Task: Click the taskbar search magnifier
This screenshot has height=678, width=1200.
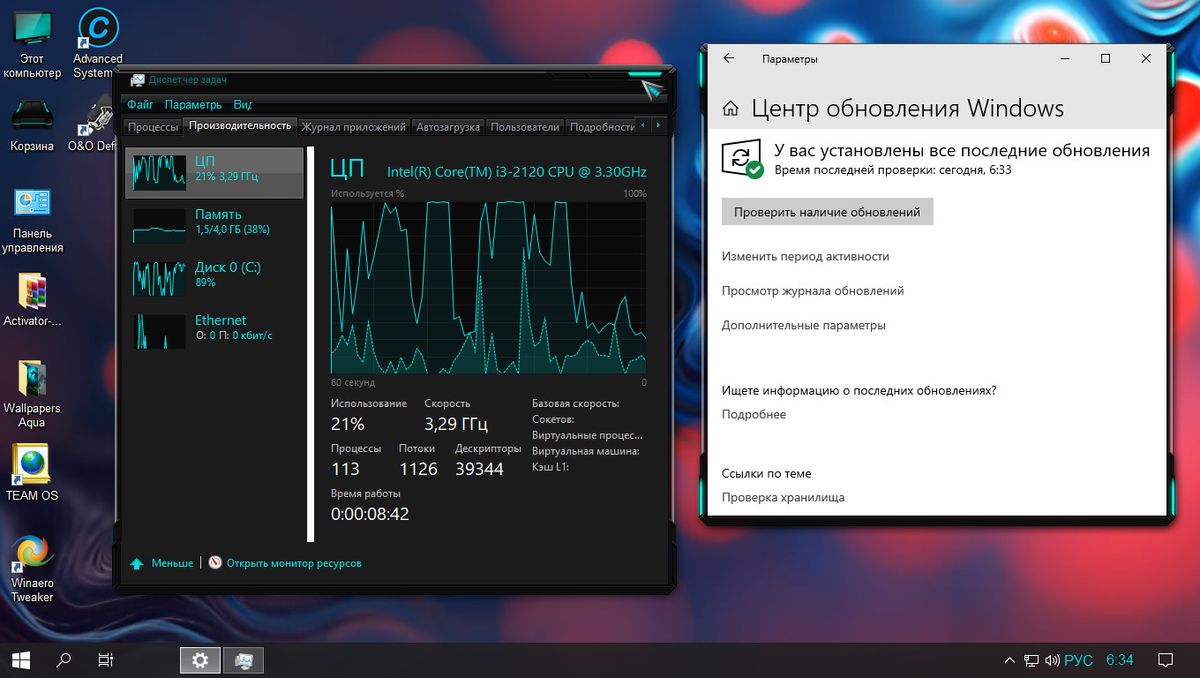Action: point(63,660)
